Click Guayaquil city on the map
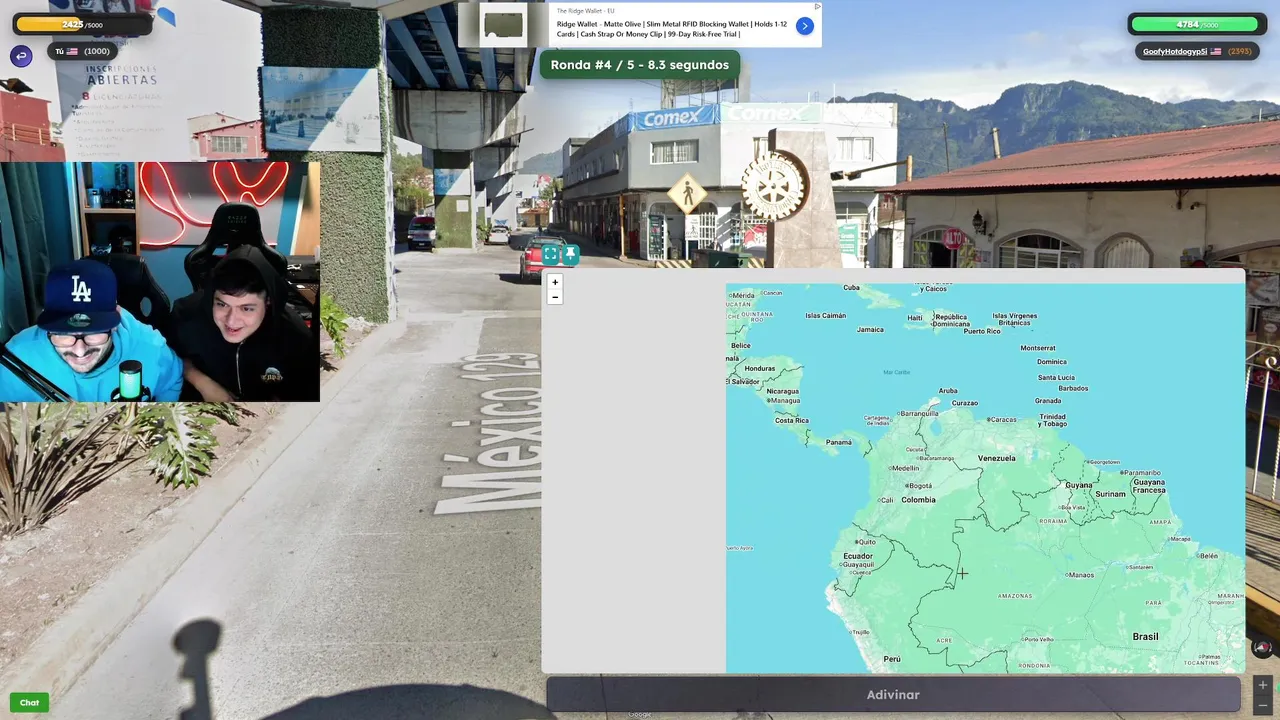The height and width of the screenshot is (720, 1280). tap(858, 565)
